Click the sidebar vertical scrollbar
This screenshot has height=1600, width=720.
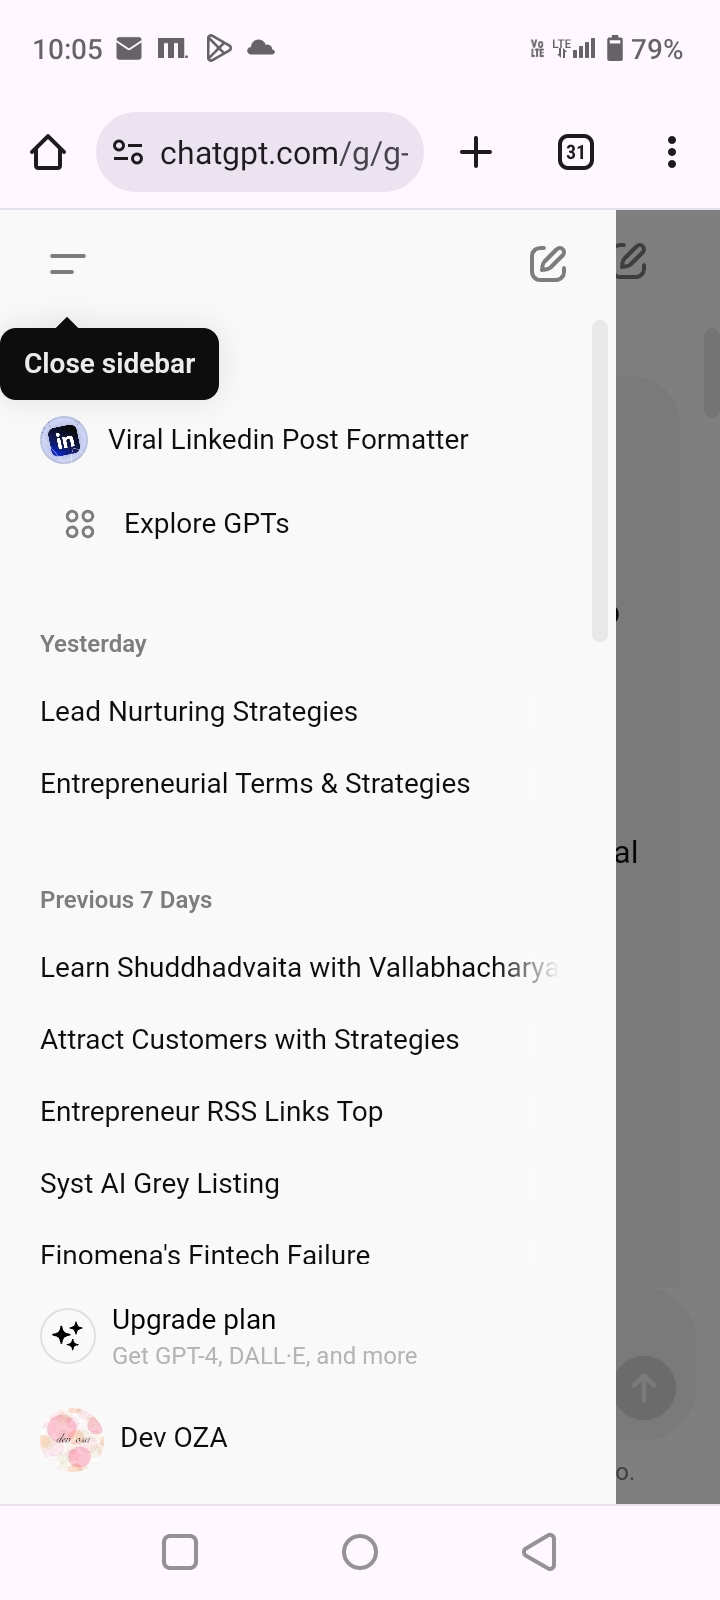[600, 480]
